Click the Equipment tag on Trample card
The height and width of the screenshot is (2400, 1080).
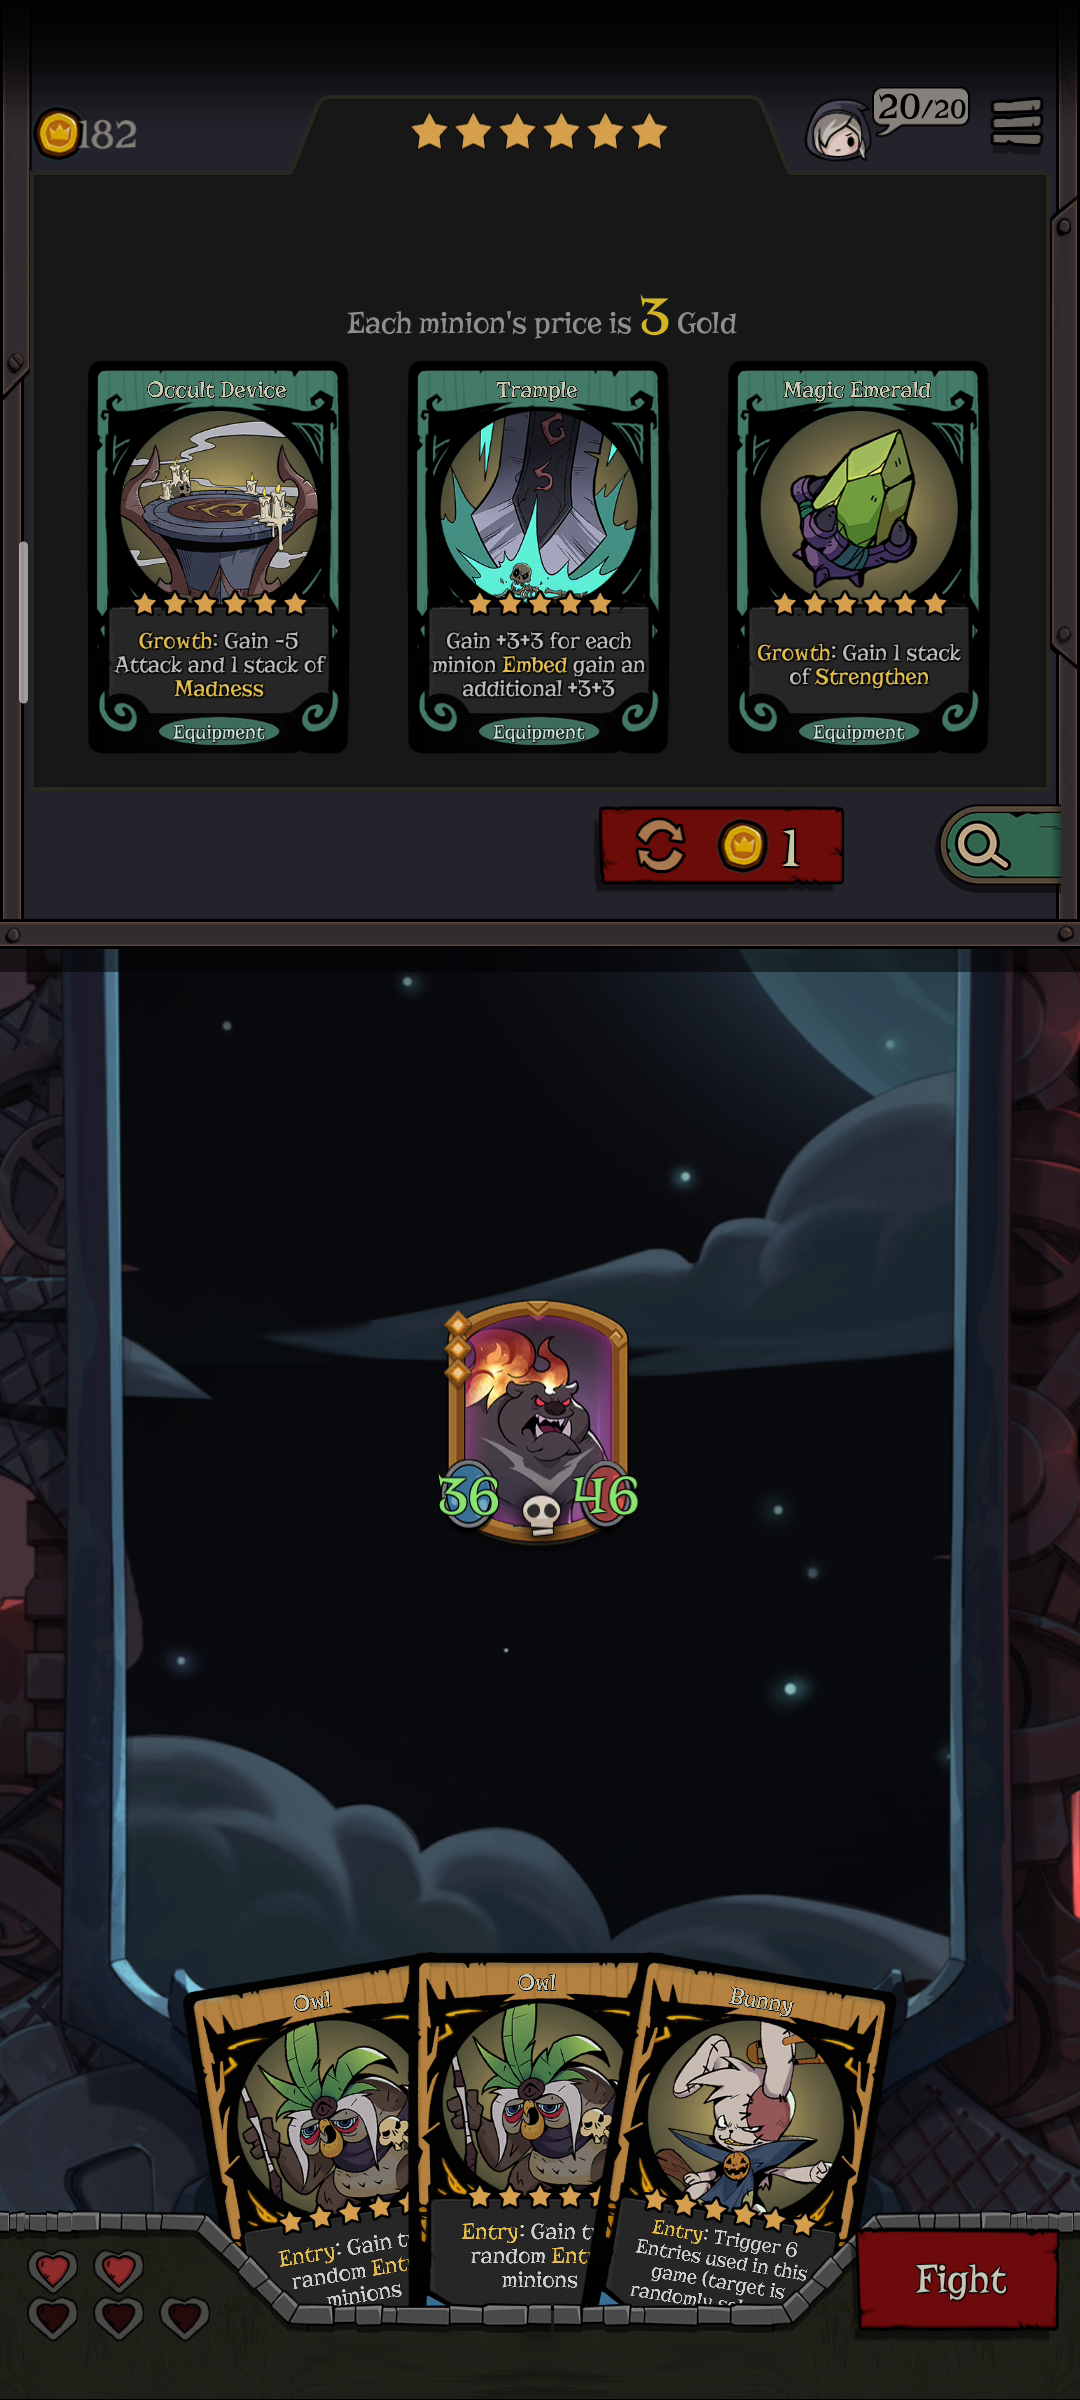538,732
